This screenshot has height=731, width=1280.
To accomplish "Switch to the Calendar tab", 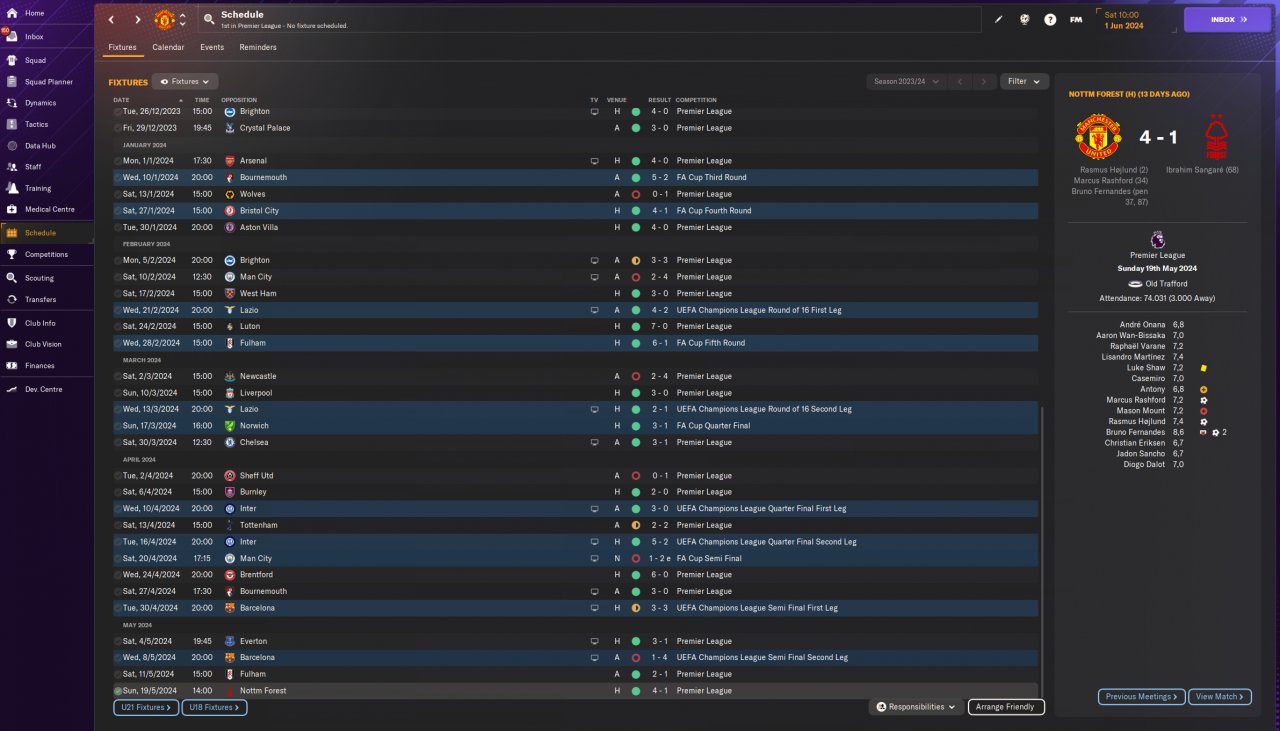I will 168,47.
